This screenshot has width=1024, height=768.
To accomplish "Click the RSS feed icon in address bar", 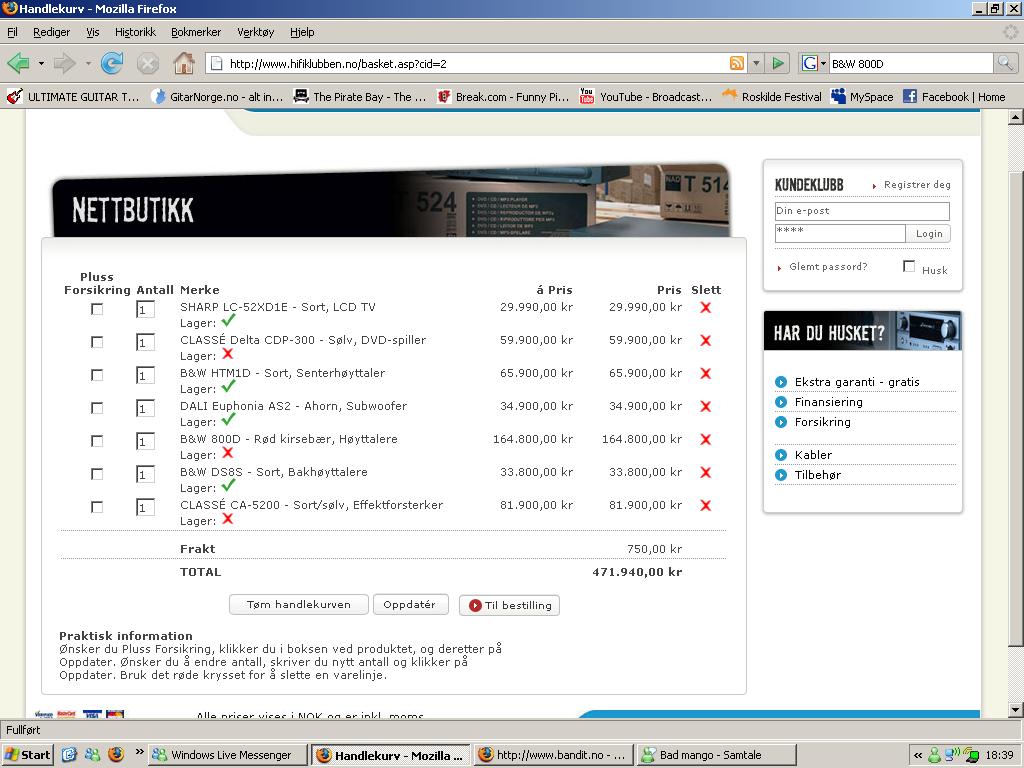I will pos(737,63).
